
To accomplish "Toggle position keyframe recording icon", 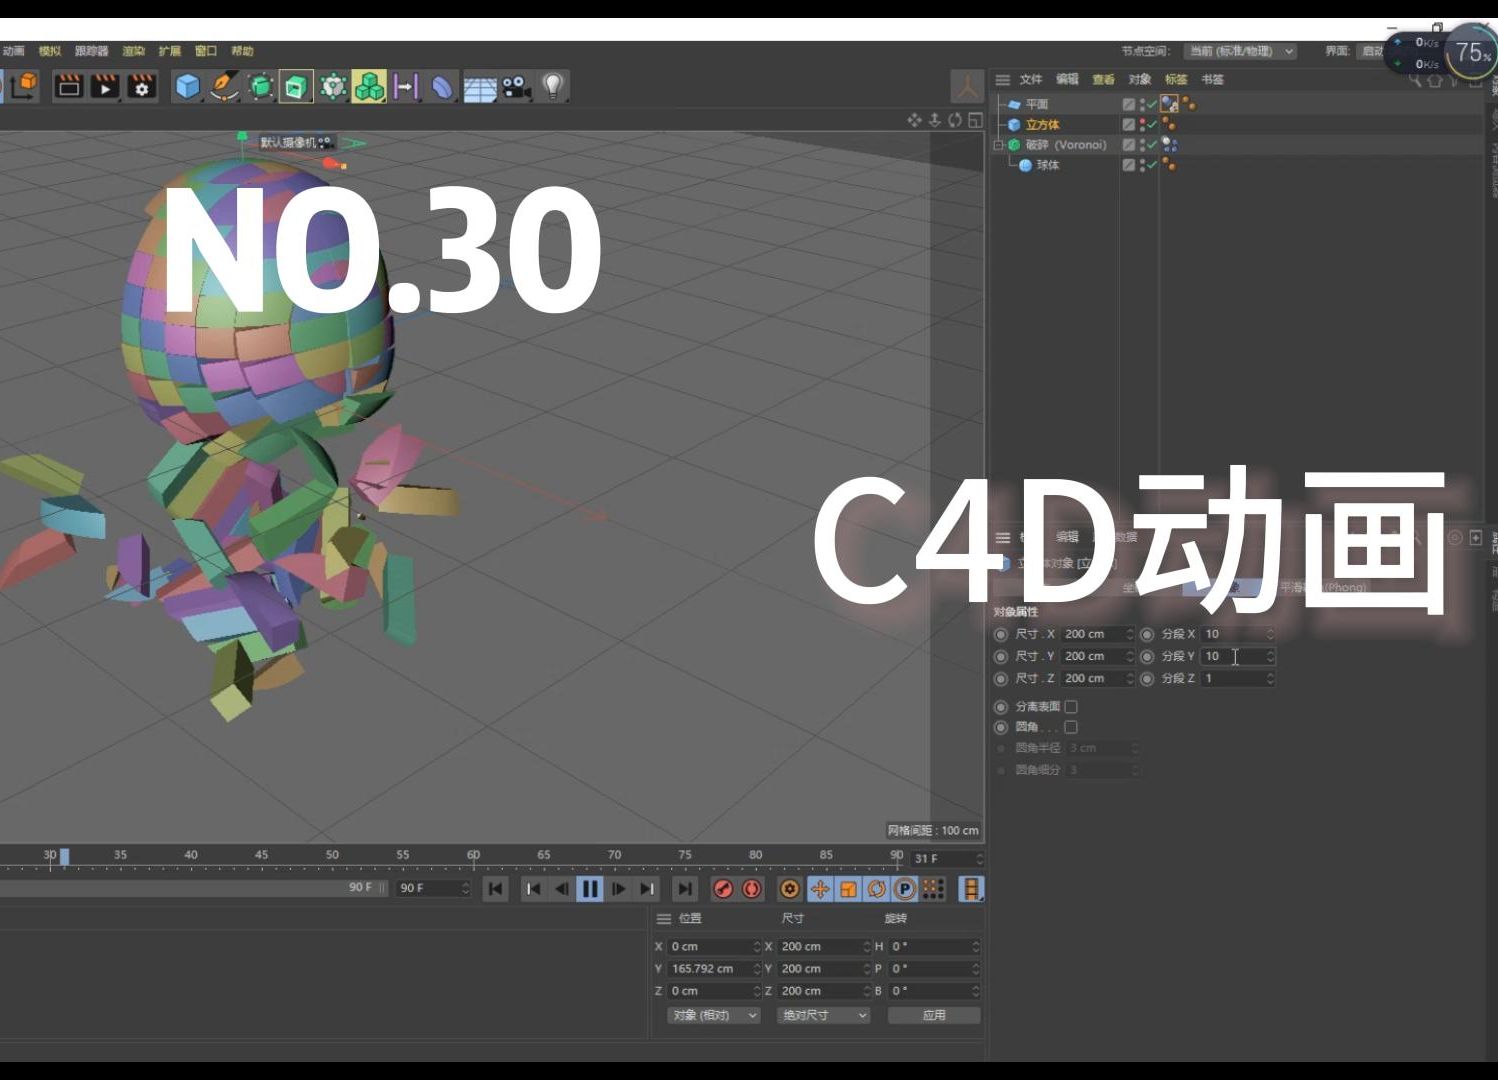I will click(820, 889).
